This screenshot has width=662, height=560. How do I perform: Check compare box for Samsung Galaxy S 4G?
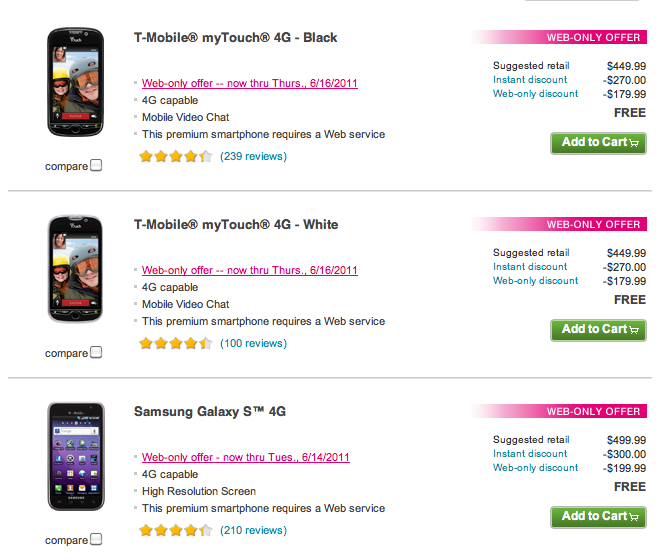96,540
